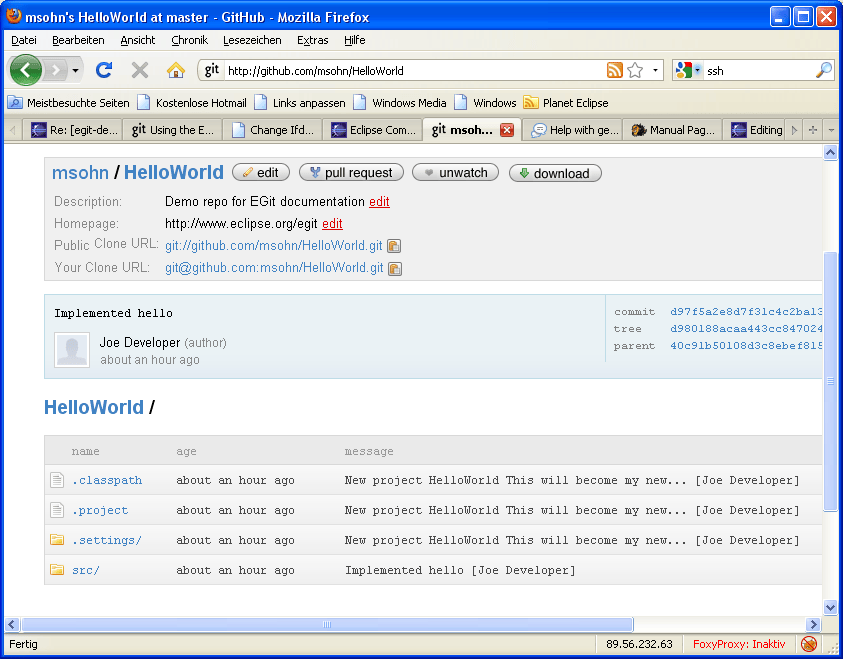The height and width of the screenshot is (659, 843).
Task: Open the tree hash d980188a link
Action: (746, 328)
